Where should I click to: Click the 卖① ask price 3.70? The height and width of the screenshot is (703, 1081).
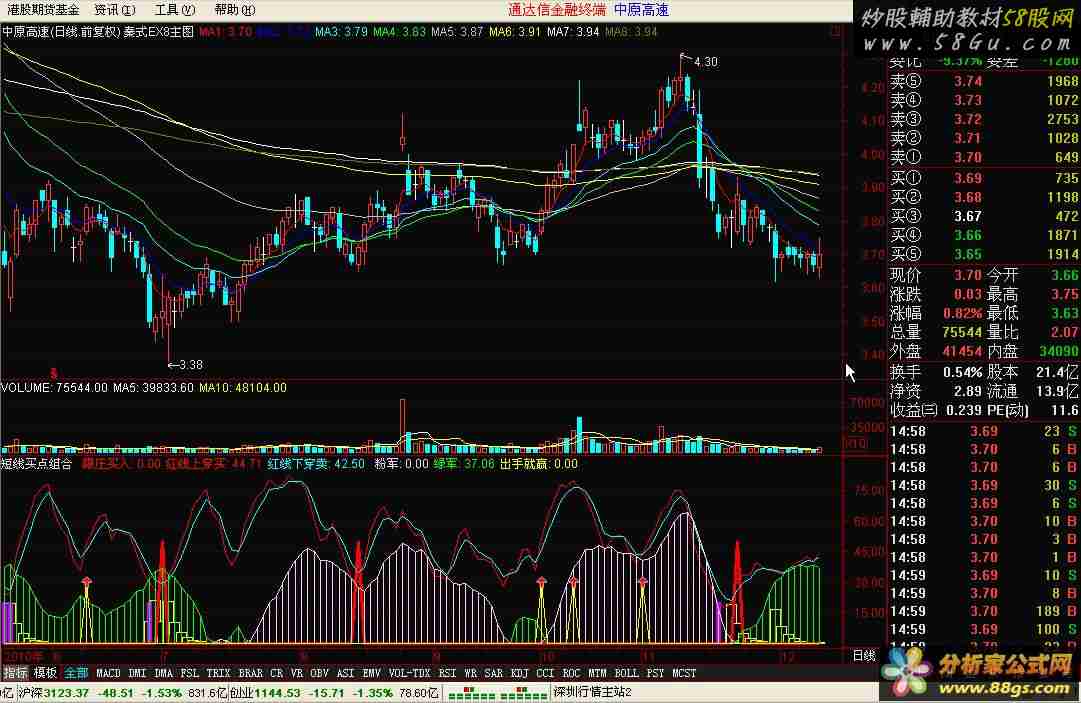[x=968, y=158]
